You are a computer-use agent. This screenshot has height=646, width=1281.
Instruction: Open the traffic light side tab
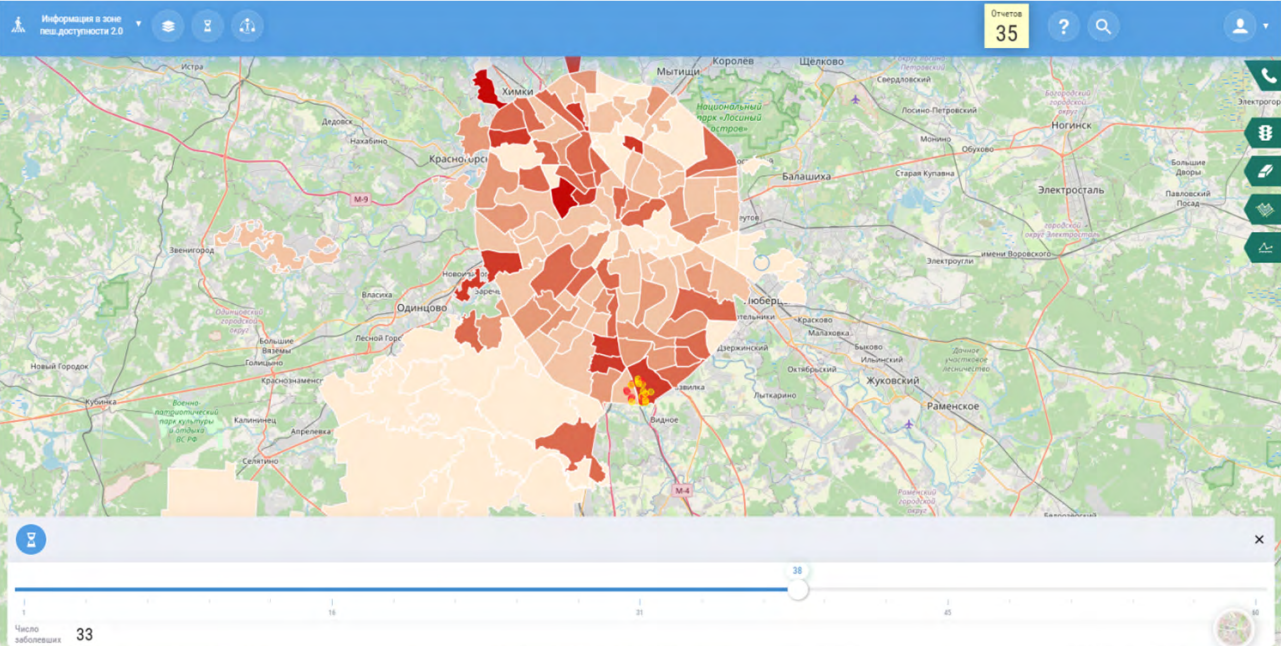pyautogui.click(x=1265, y=132)
